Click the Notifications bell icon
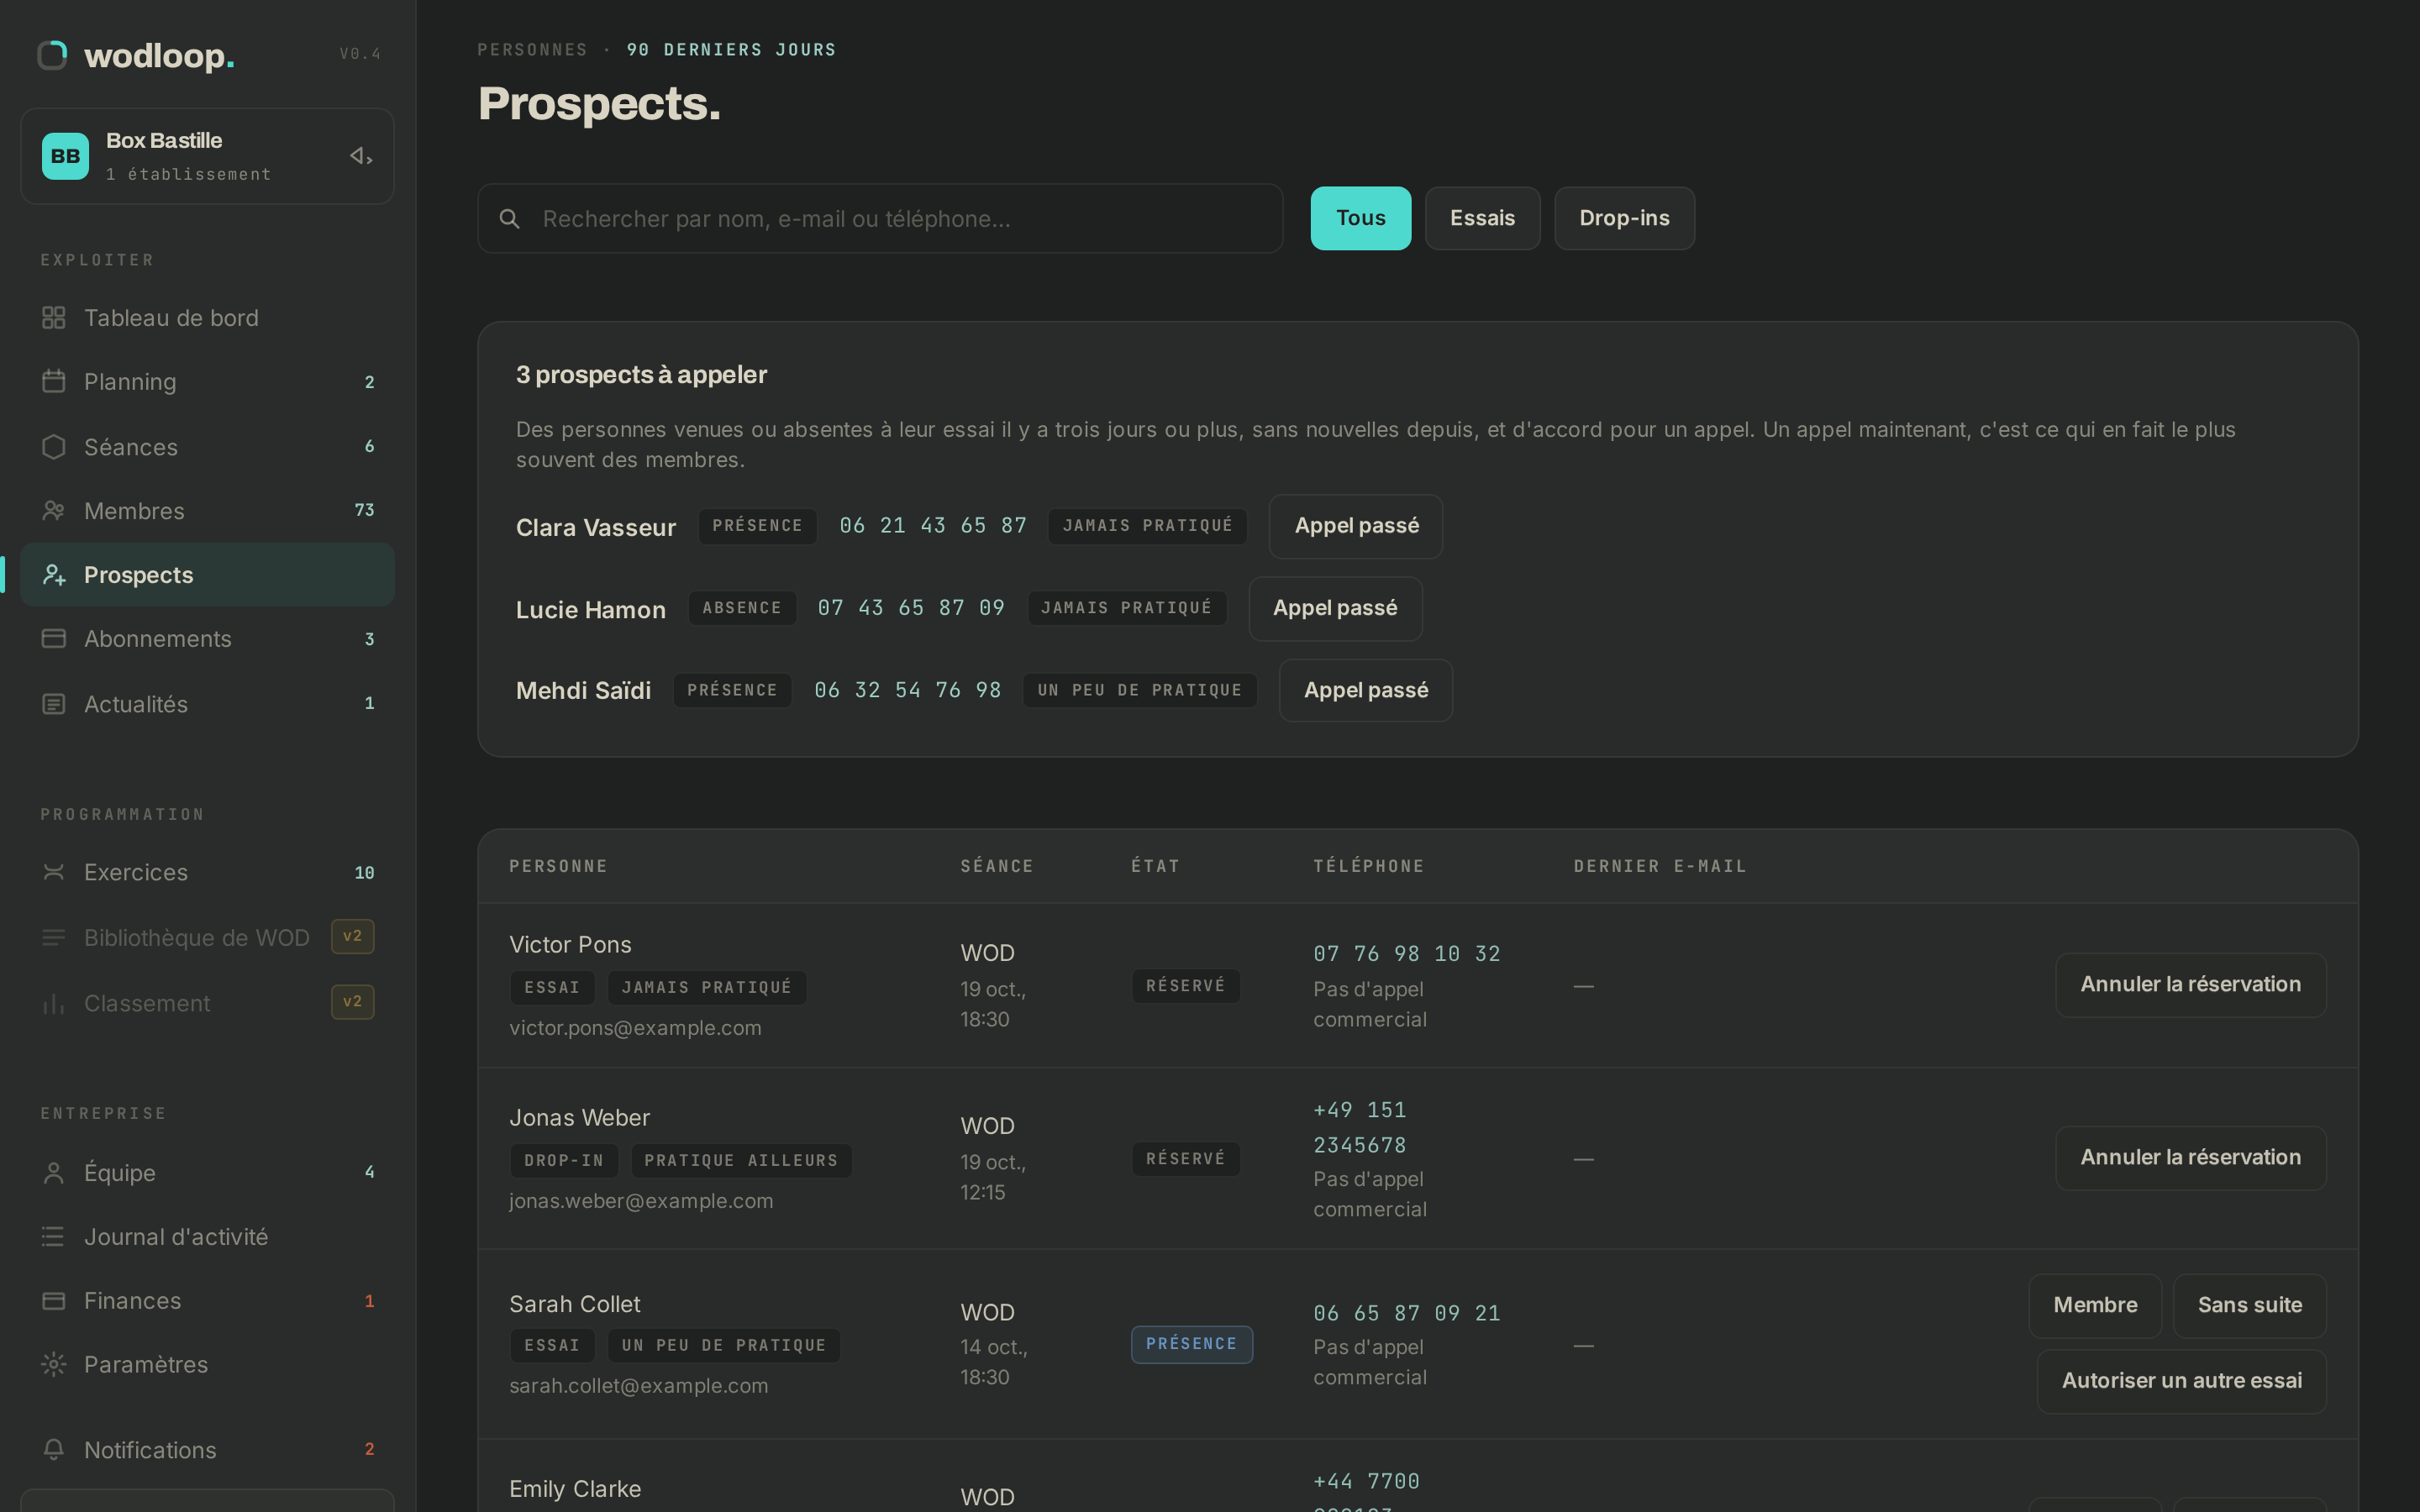This screenshot has height=1512, width=2420. click(54, 1450)
